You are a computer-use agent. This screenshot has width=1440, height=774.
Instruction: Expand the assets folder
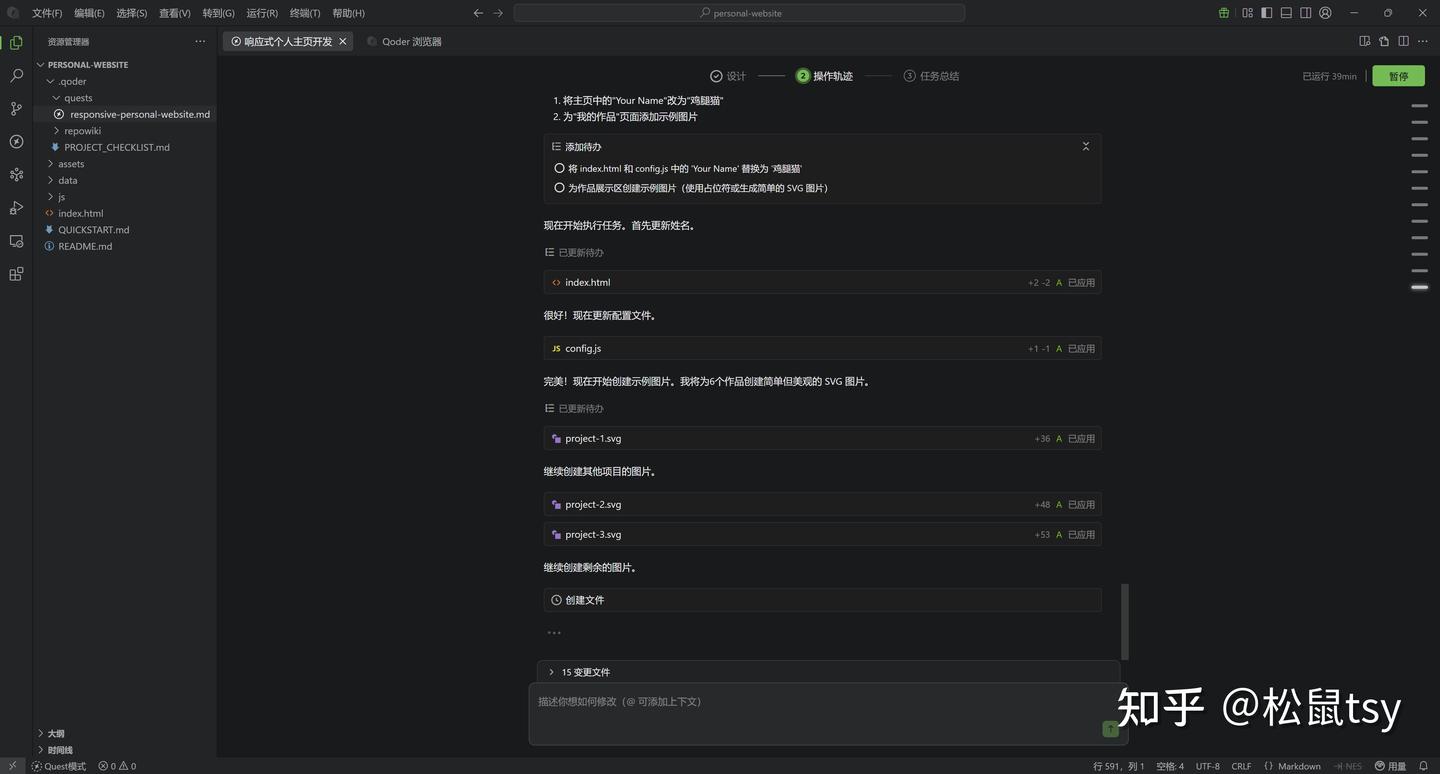(70, 164)
